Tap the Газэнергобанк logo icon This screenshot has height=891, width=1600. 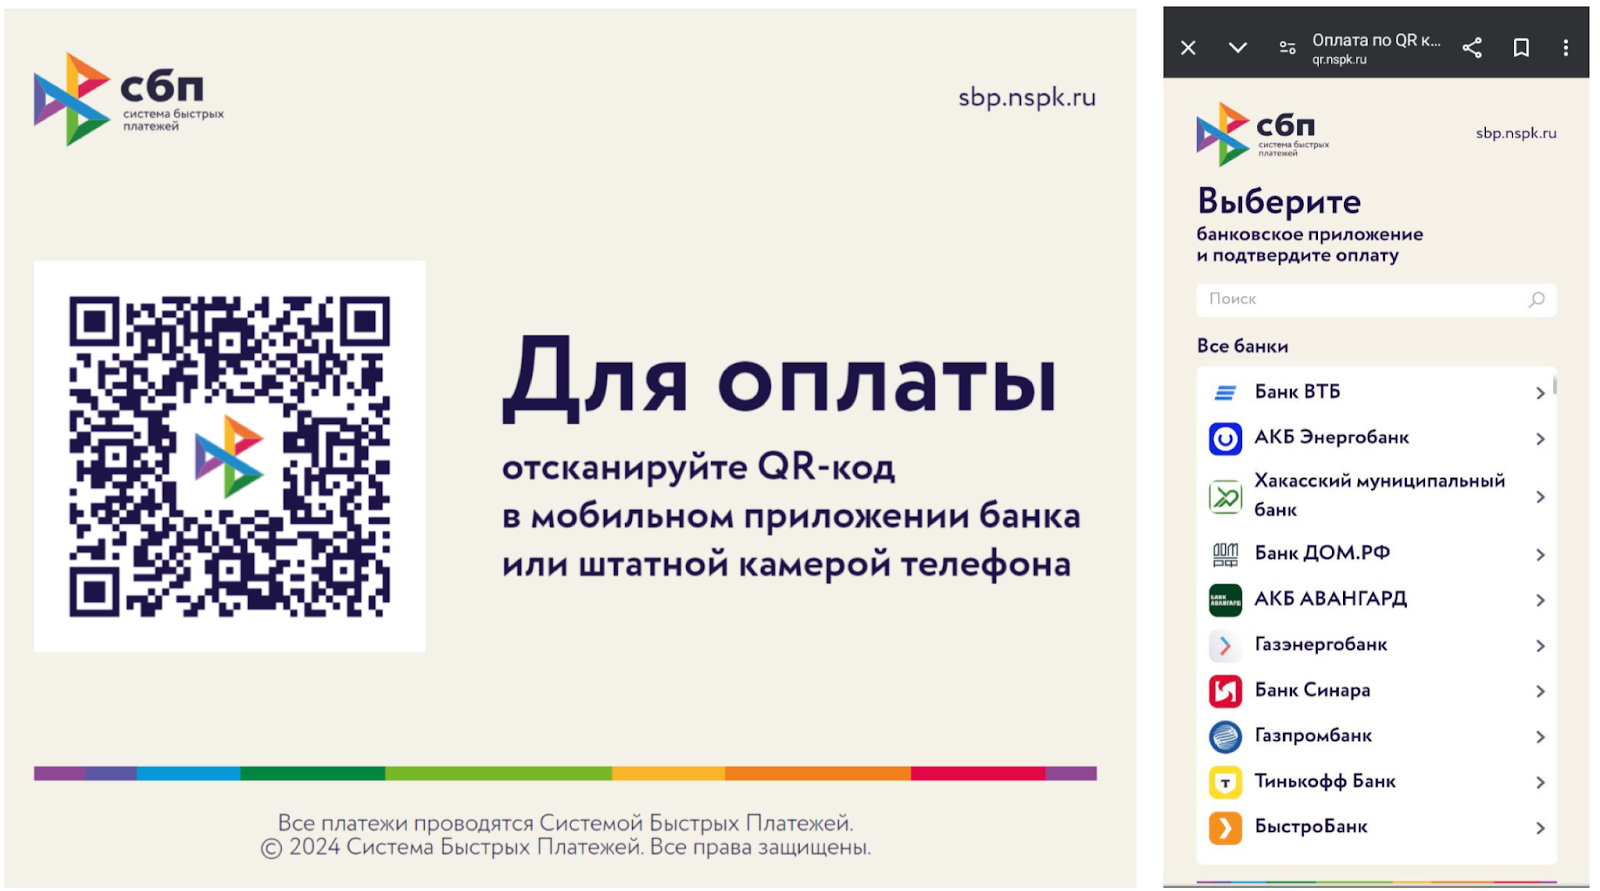(1225, 645)
